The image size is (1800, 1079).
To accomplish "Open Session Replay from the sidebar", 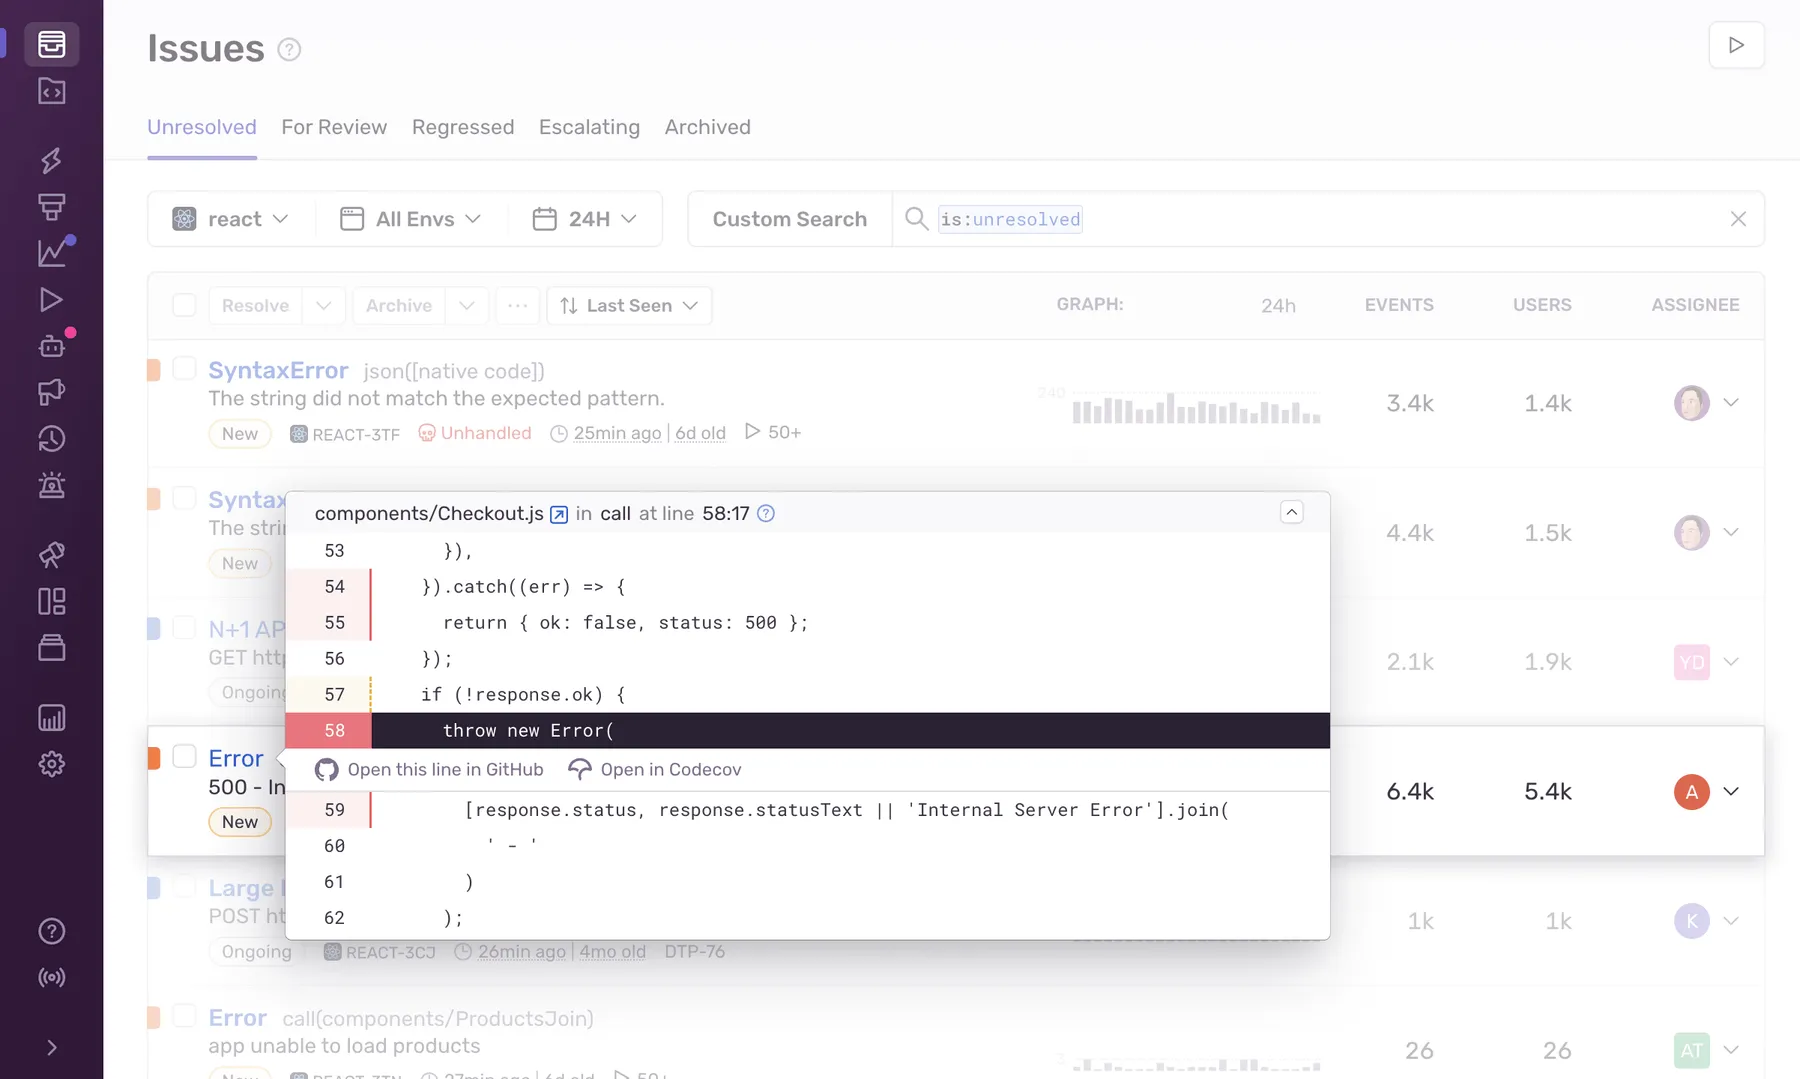I will click(51, 299).
